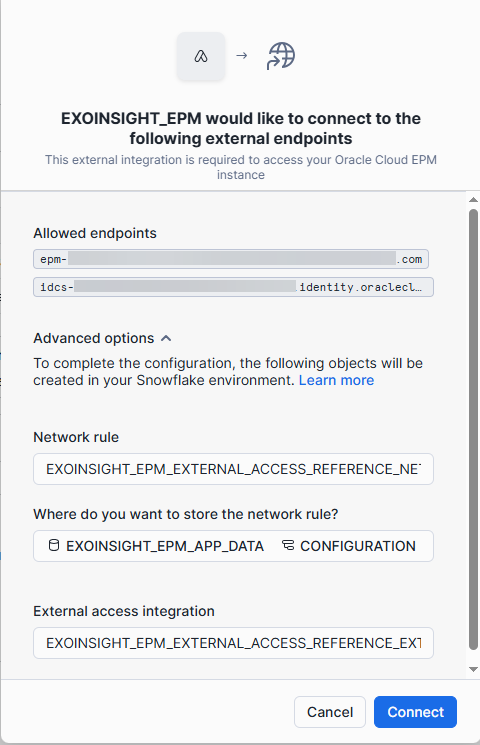
Task: Click the database icon beside EXOINSIGHT_EPM_APP_DATA
Action: click(x=54, y=545)
